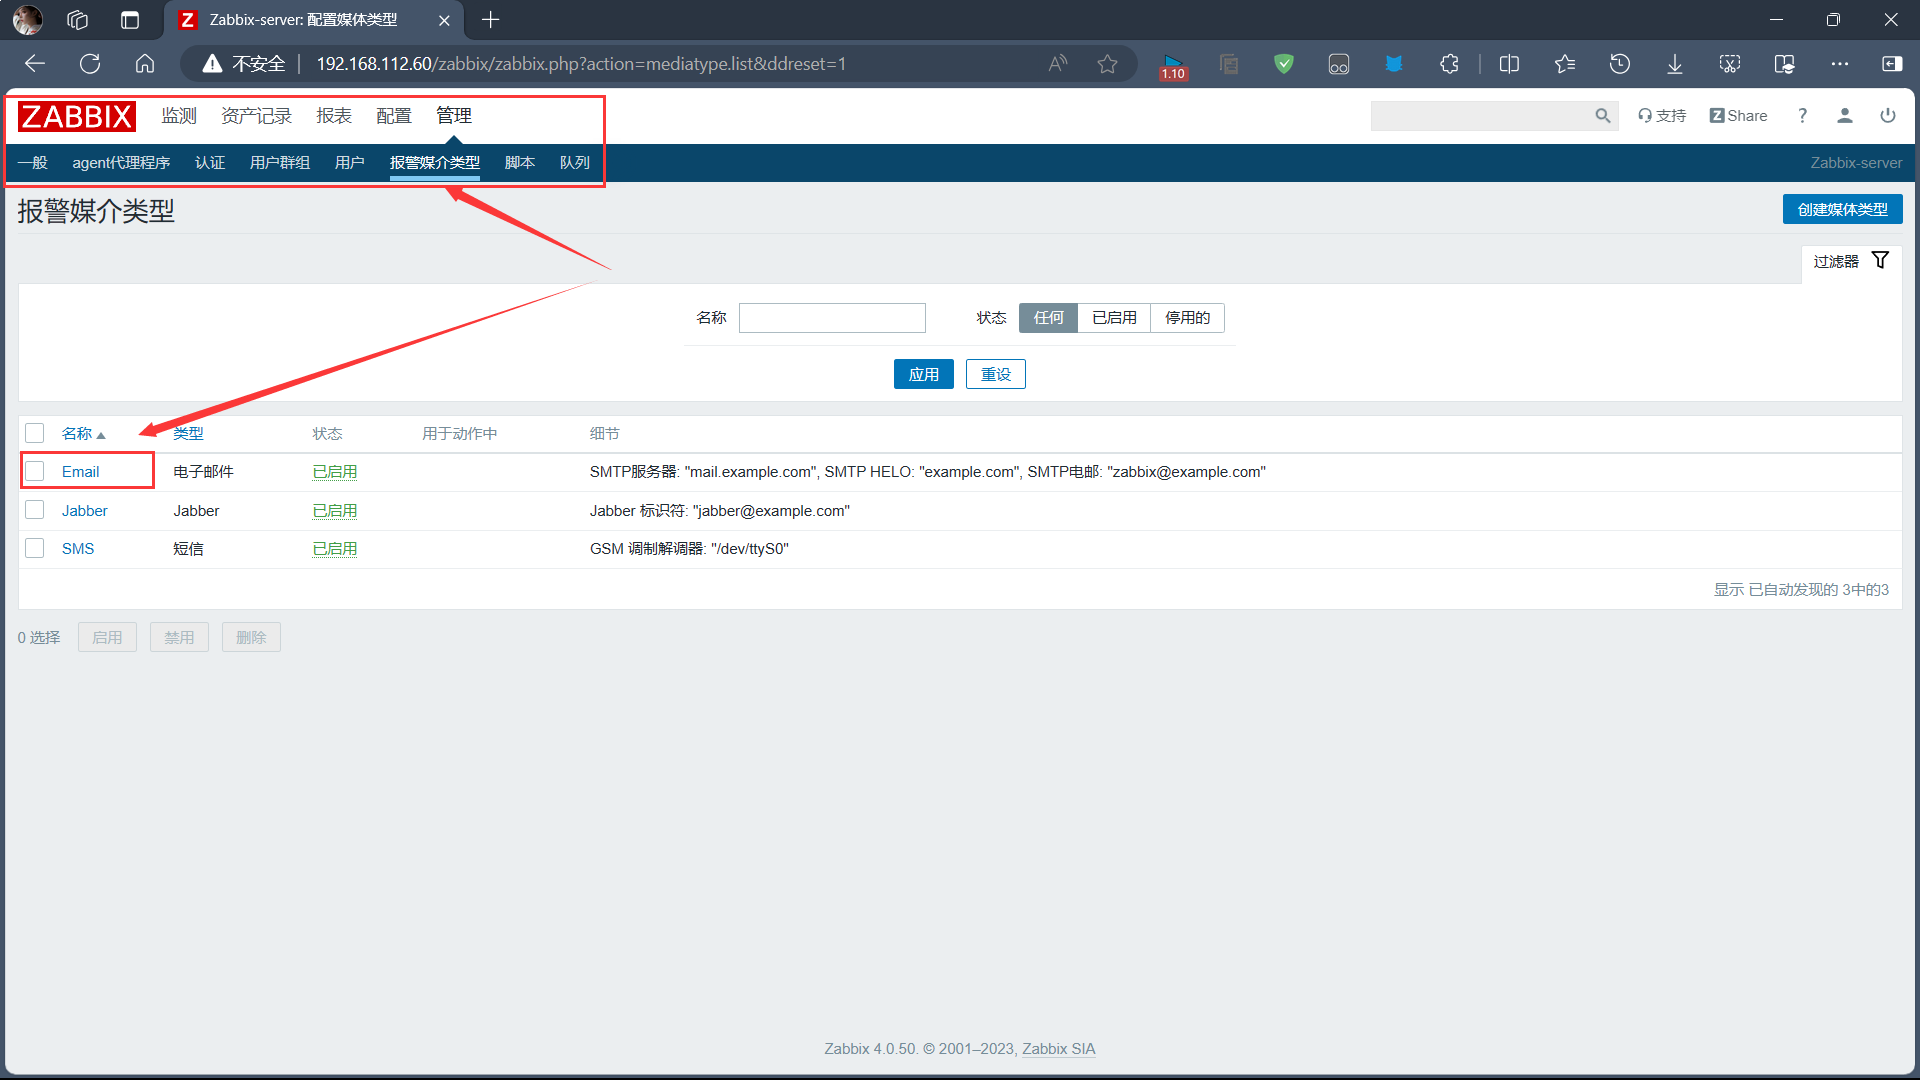Viewport: 1920px width, 1080px height.
Task: Click the green shield extension icon
Action: coord(1284,64)
